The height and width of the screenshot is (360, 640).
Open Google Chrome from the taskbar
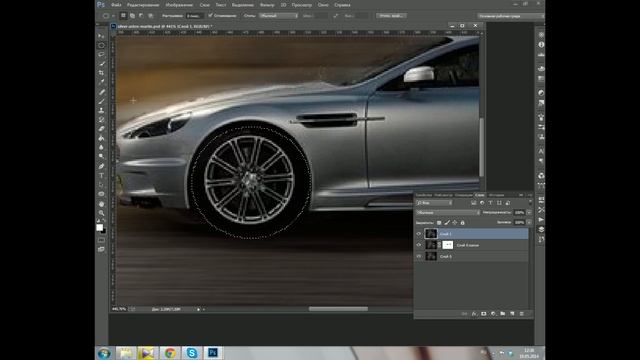pyautogui.click(x=170, y=353)
